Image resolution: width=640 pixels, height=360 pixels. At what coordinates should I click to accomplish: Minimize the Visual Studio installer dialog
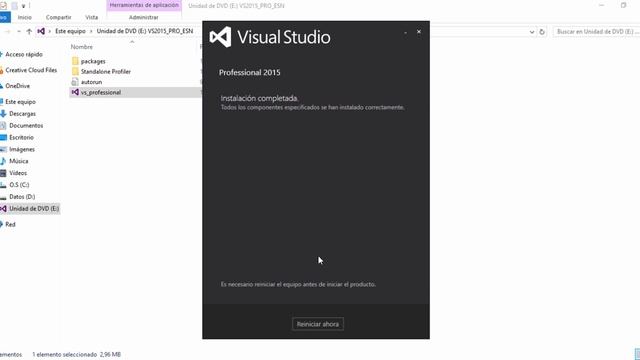(405, 32)
